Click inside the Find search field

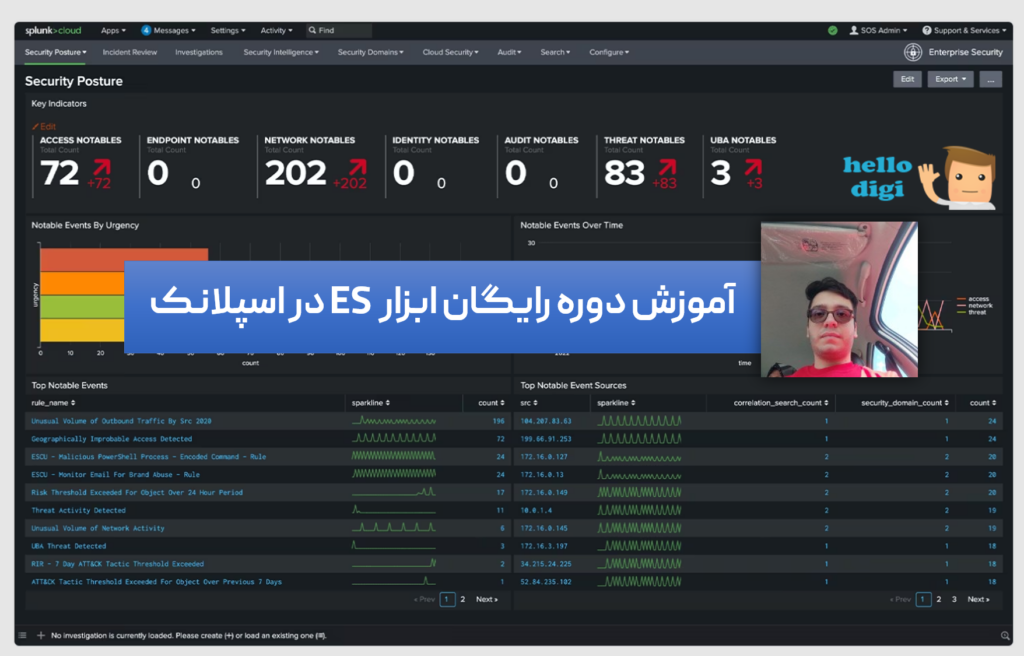[x=340, y=30]
